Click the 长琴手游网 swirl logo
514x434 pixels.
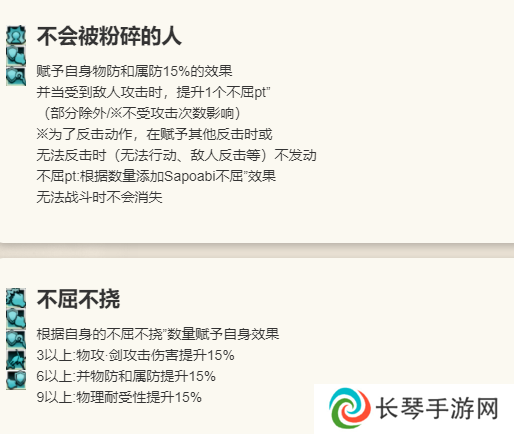pyautogui.click(x=349, y=408)
